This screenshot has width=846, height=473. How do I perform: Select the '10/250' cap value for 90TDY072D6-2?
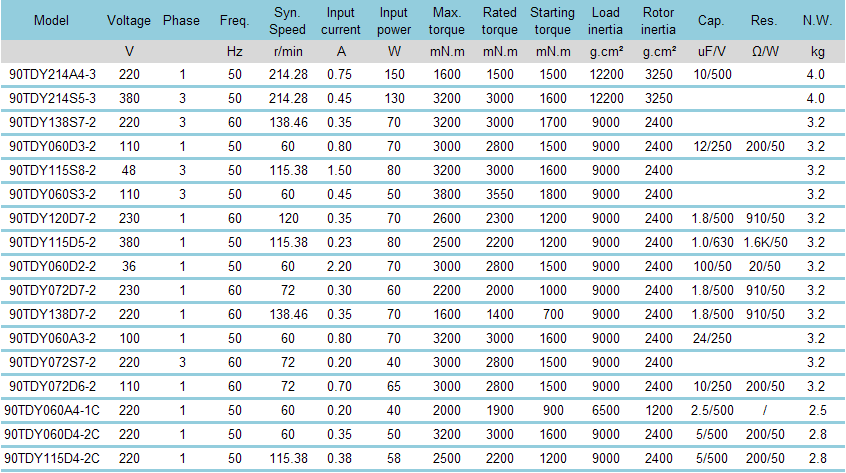(x=712, y=386)
